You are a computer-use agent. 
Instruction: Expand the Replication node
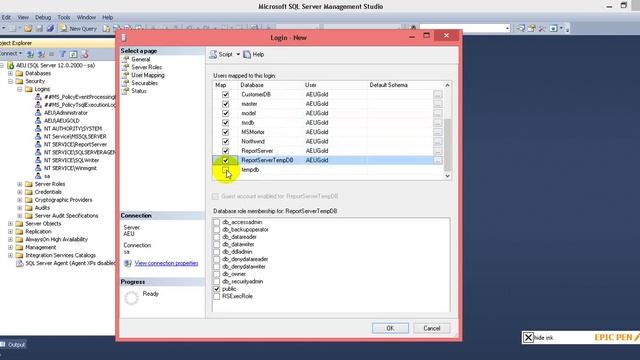(x=10, y=231)
